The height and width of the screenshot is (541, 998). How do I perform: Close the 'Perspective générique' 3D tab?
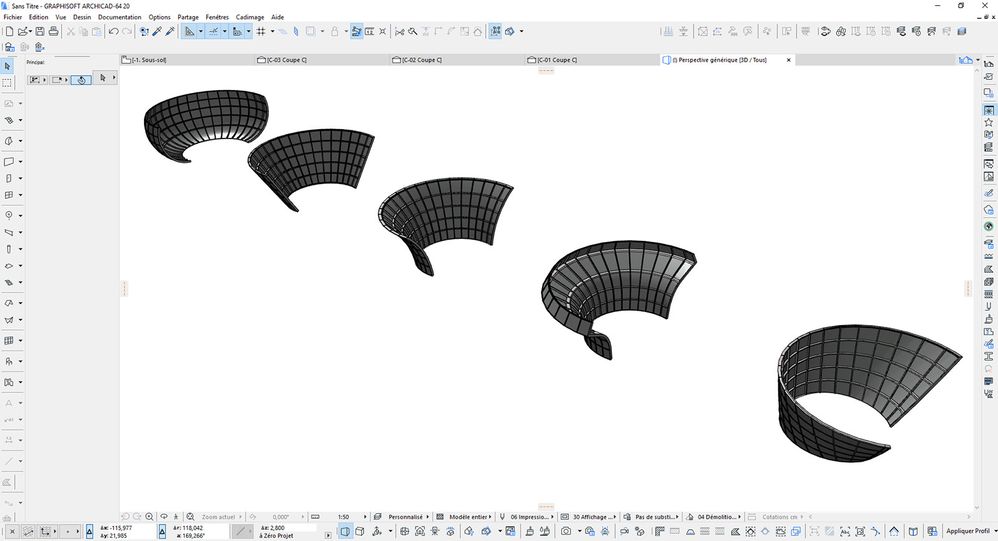(x=788, y=60)
